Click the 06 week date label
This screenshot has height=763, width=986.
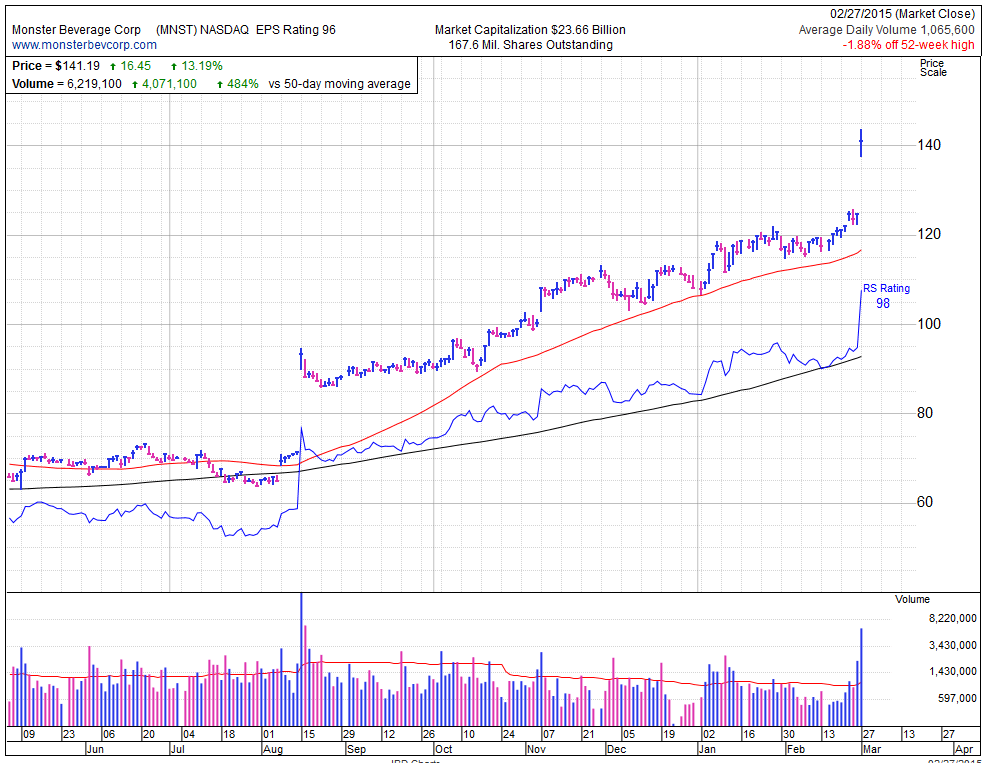point(109,734)
